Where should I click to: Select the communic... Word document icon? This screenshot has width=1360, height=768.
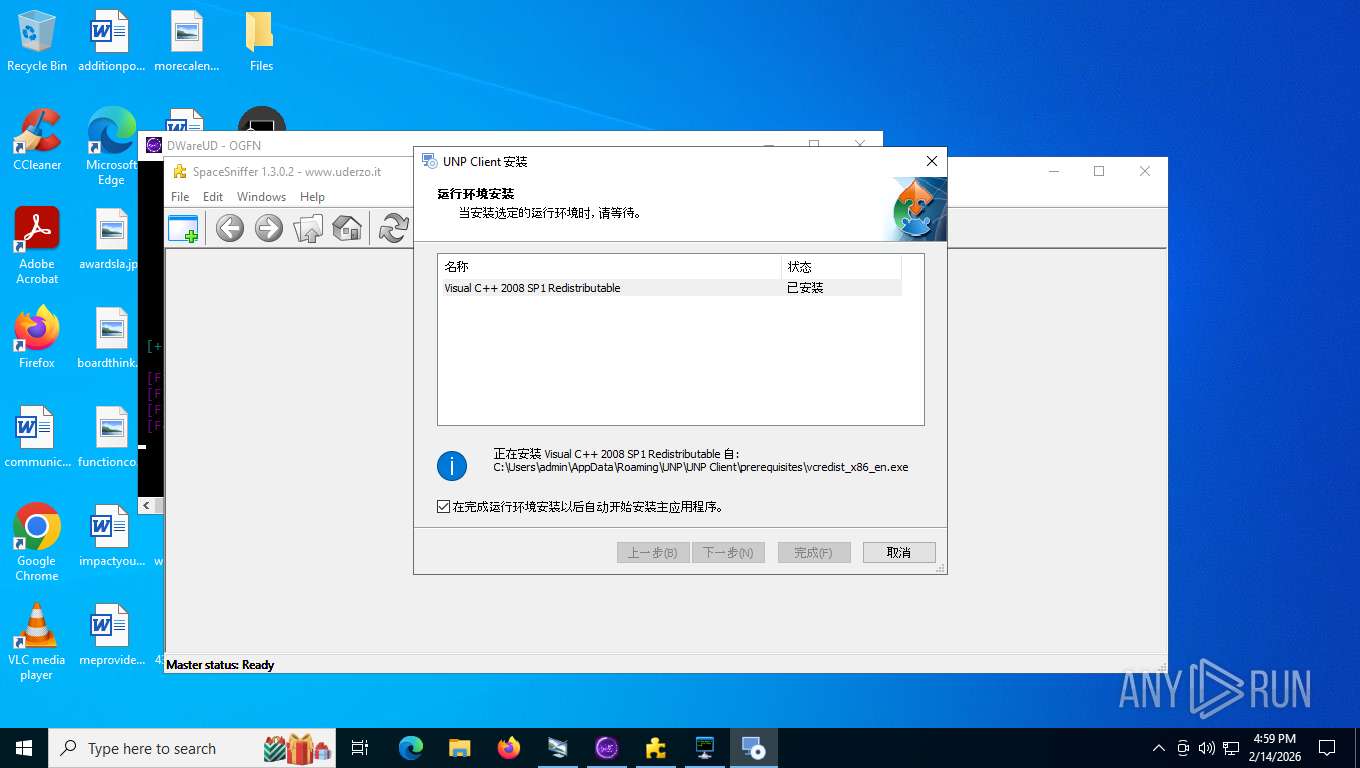pyautogui.click(x=37, y=437)
